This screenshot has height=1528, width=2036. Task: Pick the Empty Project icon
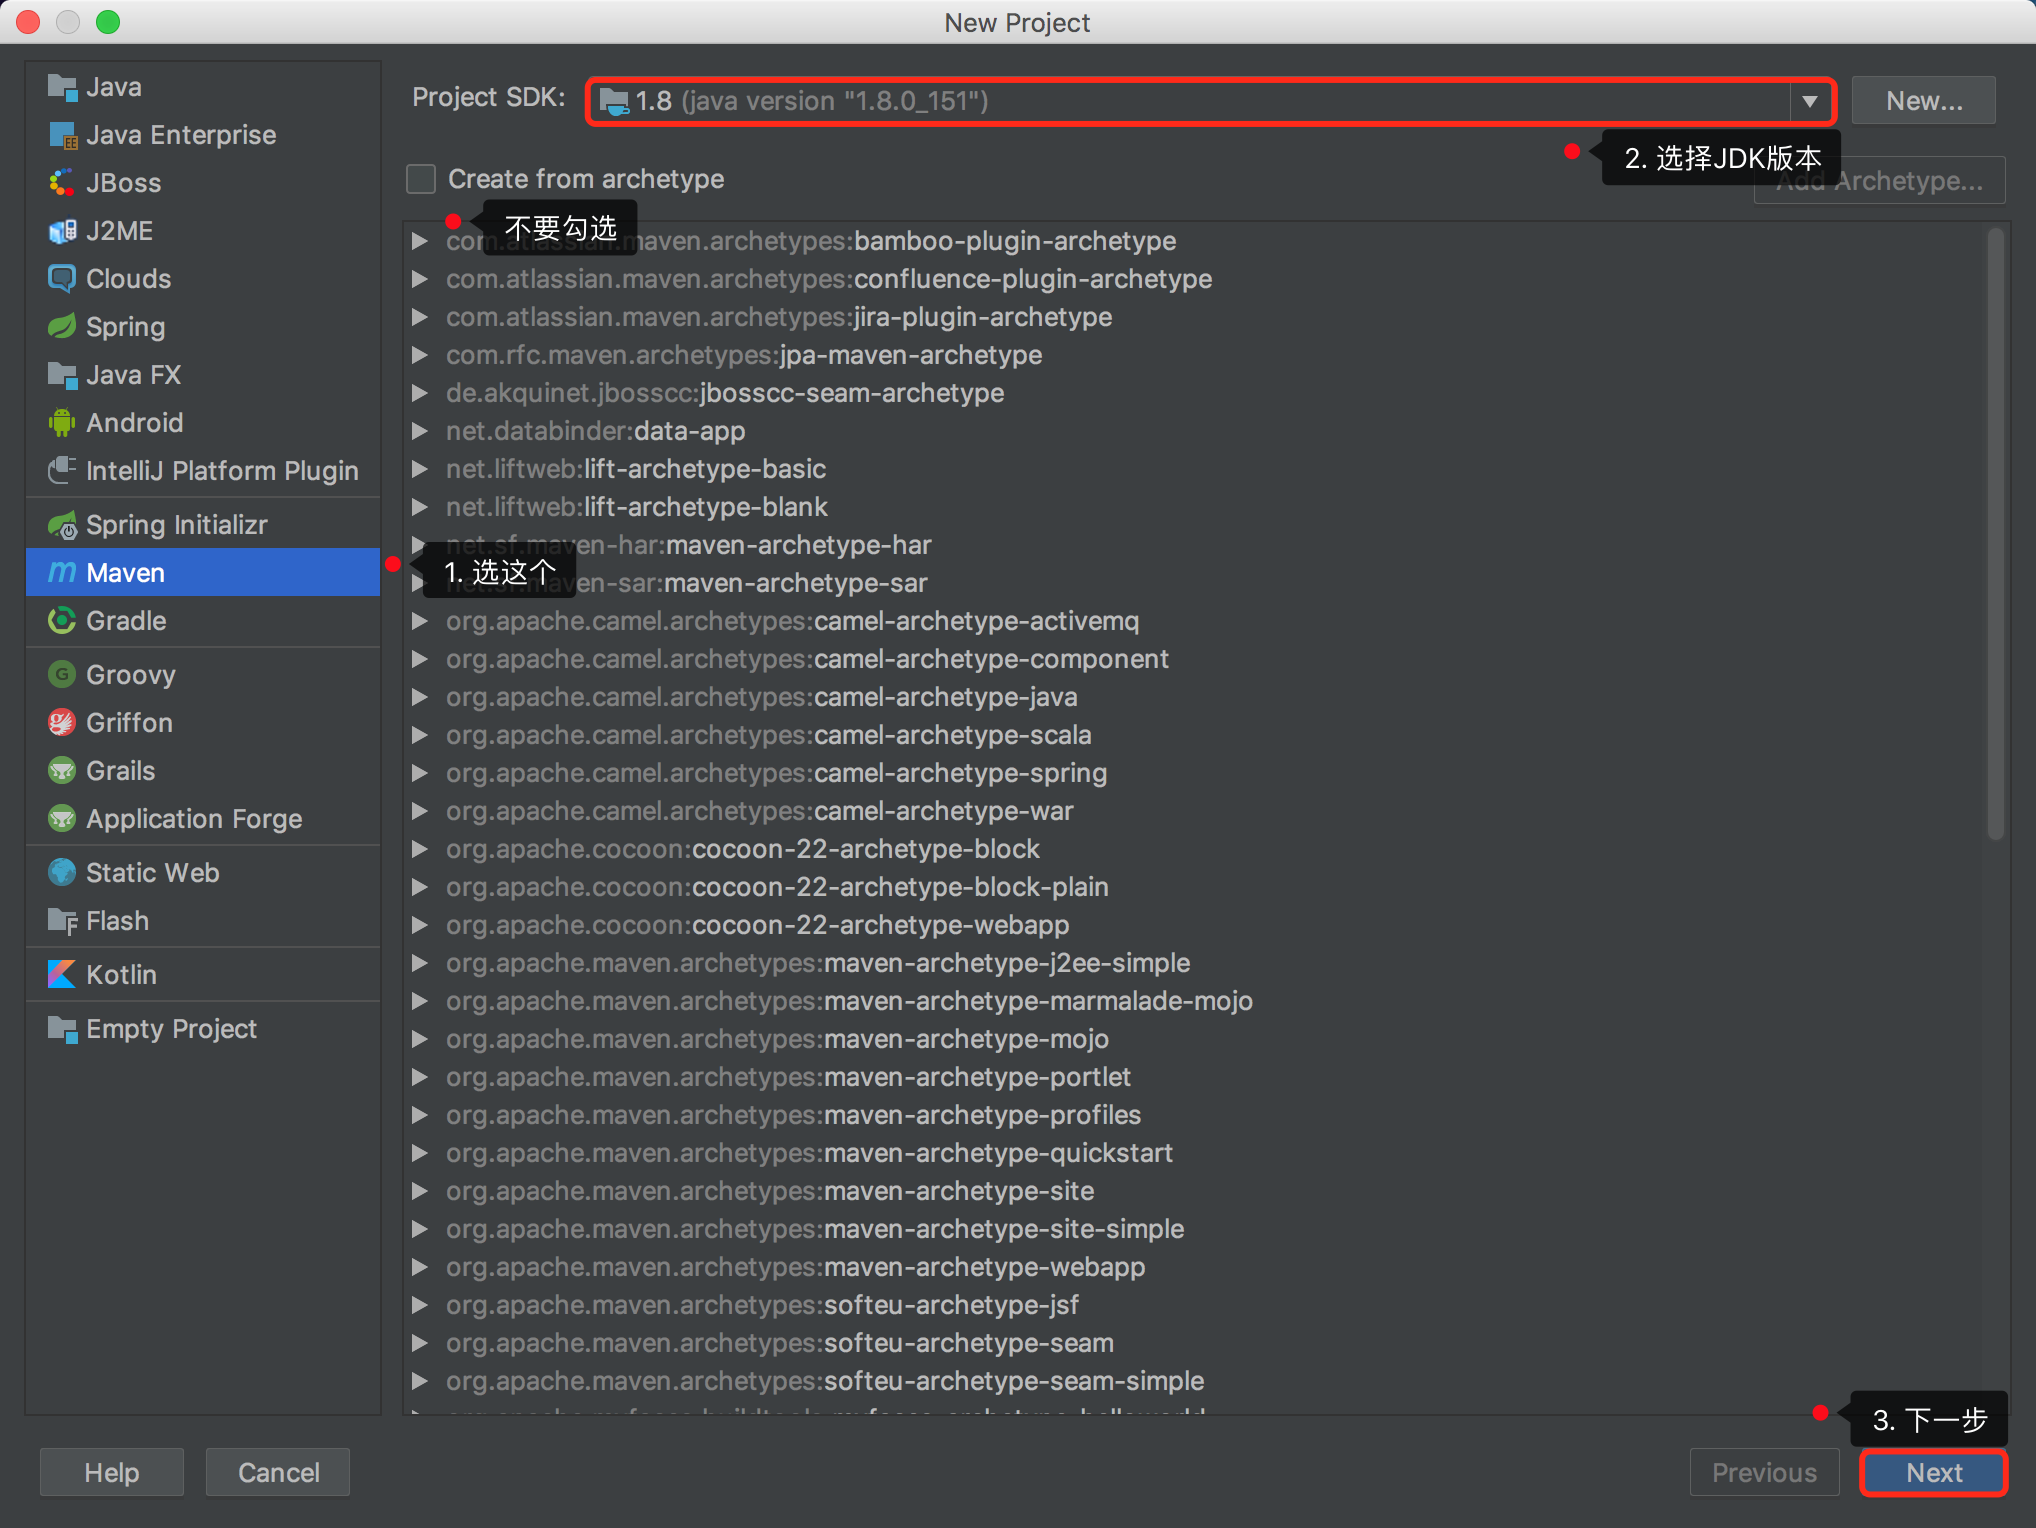point(62,1029)
